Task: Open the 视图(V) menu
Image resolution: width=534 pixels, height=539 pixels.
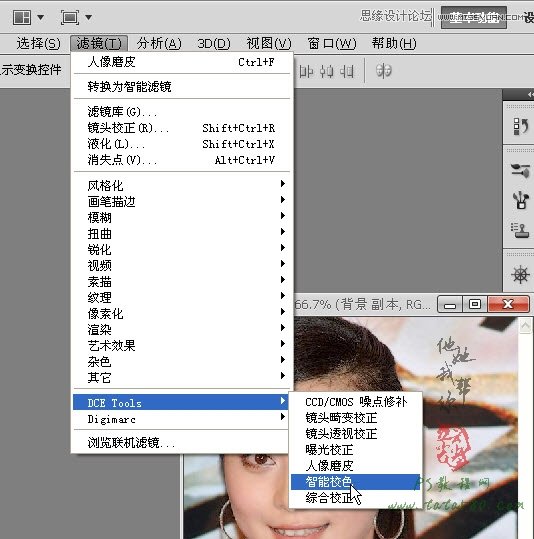Action: pos(269,43)
